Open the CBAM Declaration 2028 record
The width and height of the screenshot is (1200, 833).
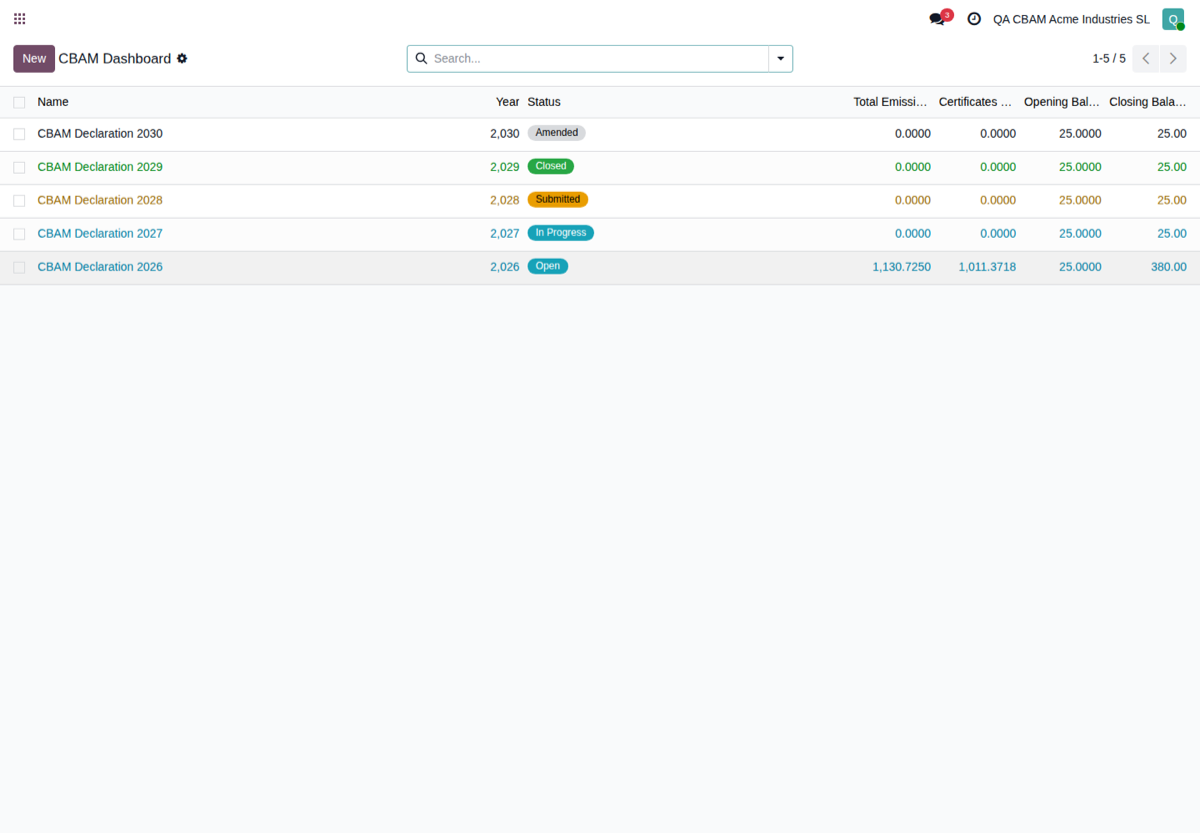pyautogui.click(x=100, y=200)
